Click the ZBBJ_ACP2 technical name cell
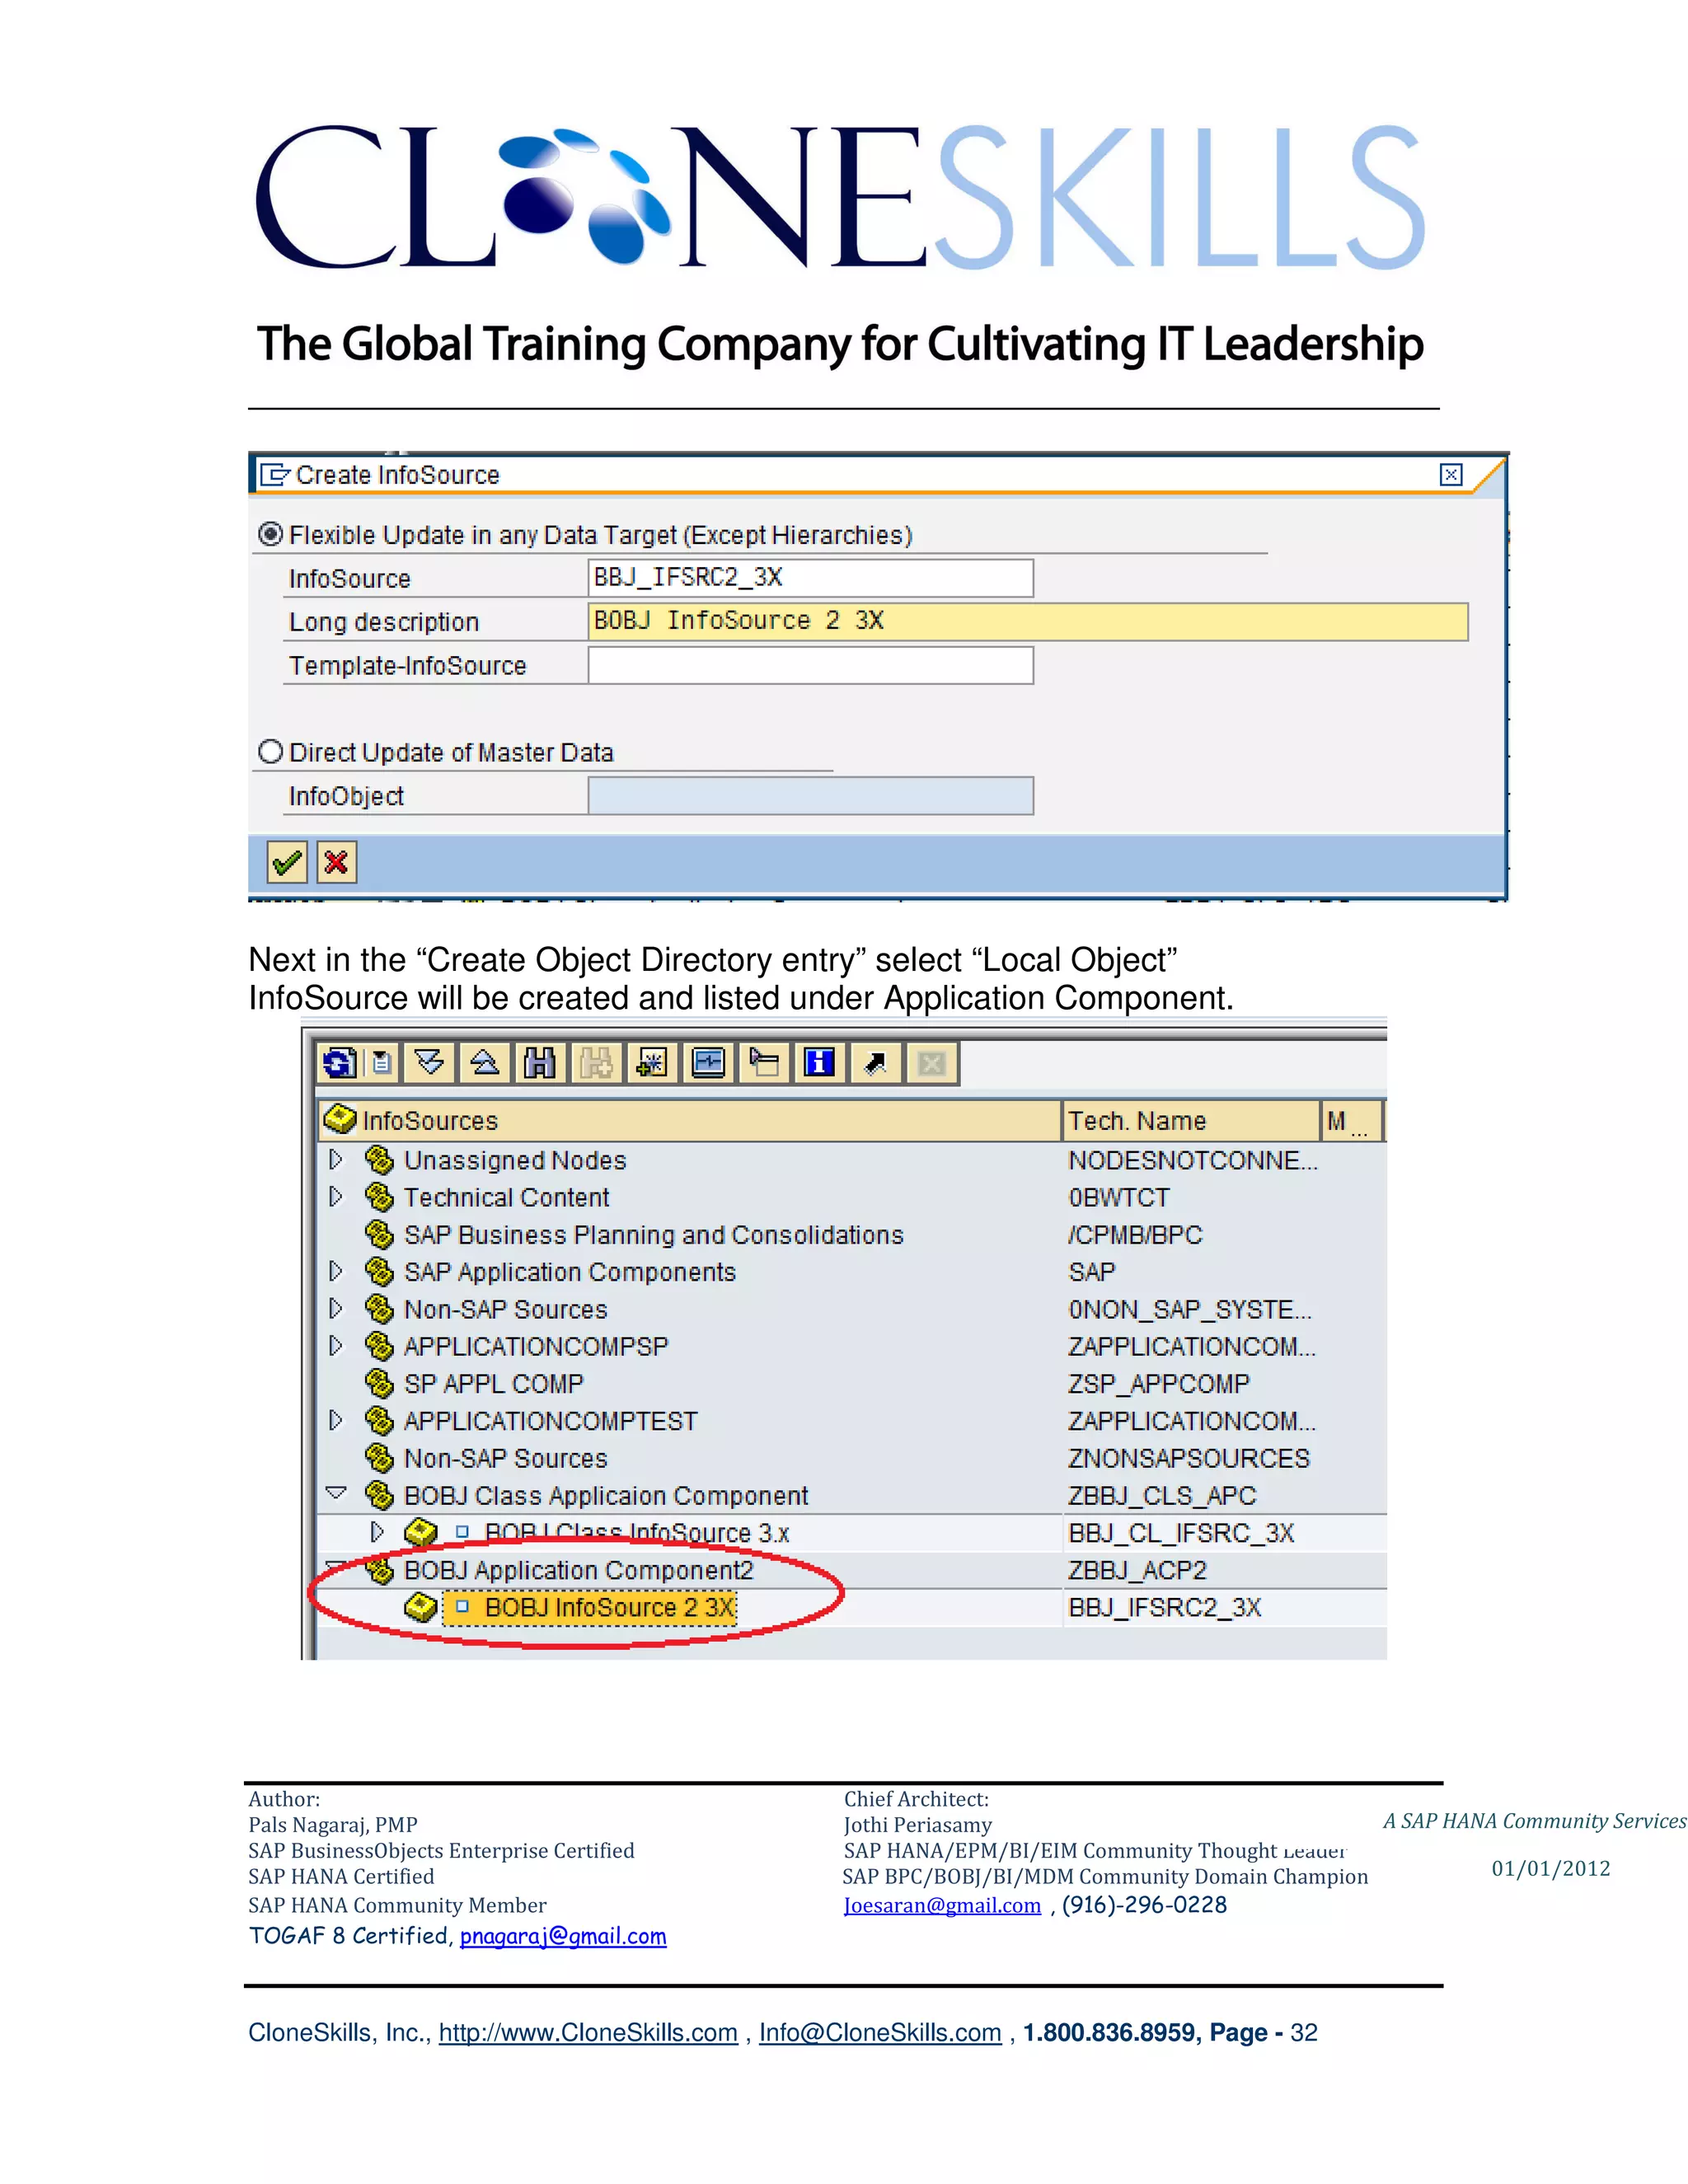1688x2184 pixels. pos(1137,1570)
